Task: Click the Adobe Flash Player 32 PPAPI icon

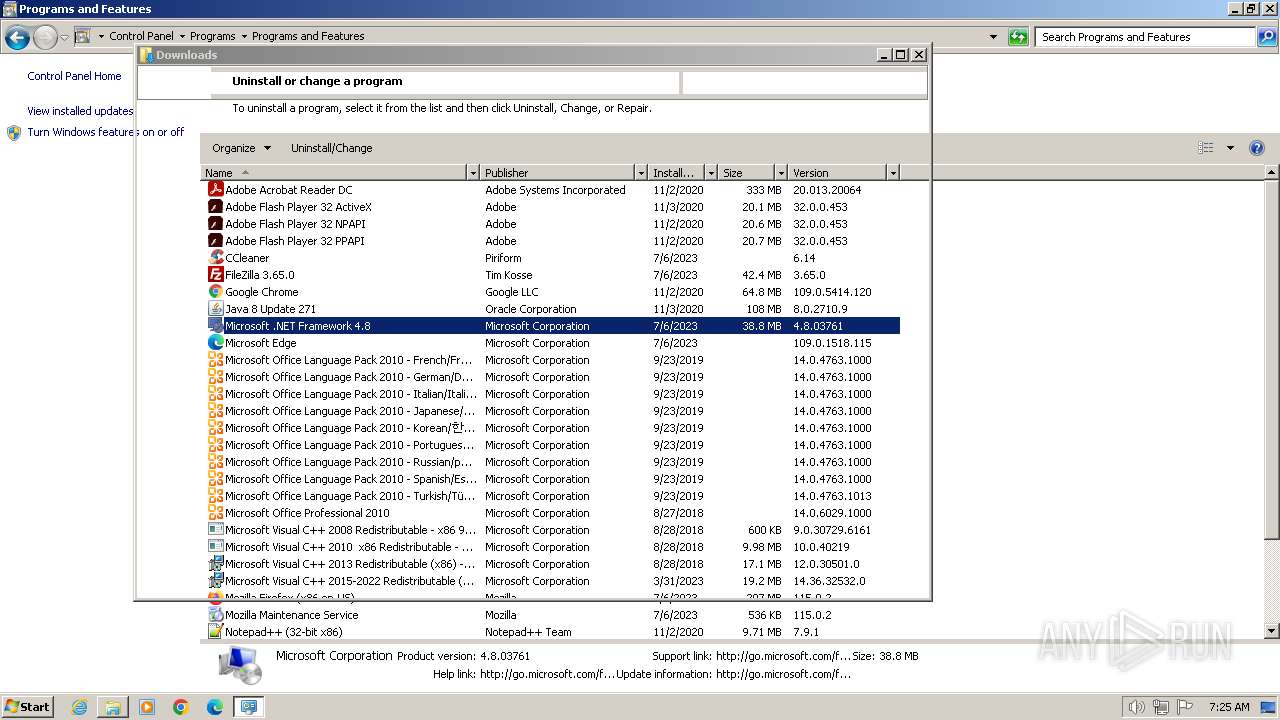Action: (215, 241)
